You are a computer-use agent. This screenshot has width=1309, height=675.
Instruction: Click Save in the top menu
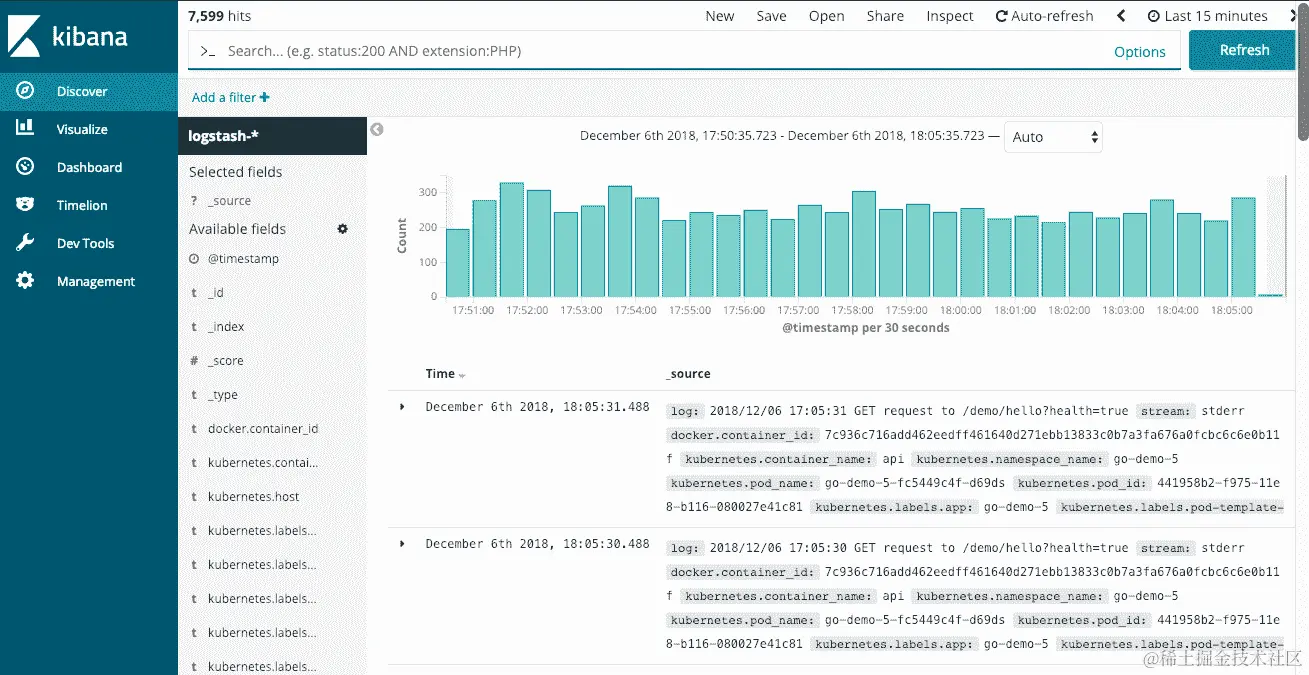[x=771, y=16]
